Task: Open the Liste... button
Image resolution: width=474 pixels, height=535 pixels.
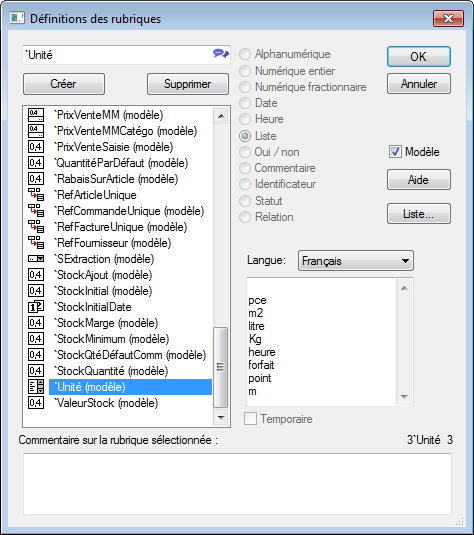Action: point(419,214)
